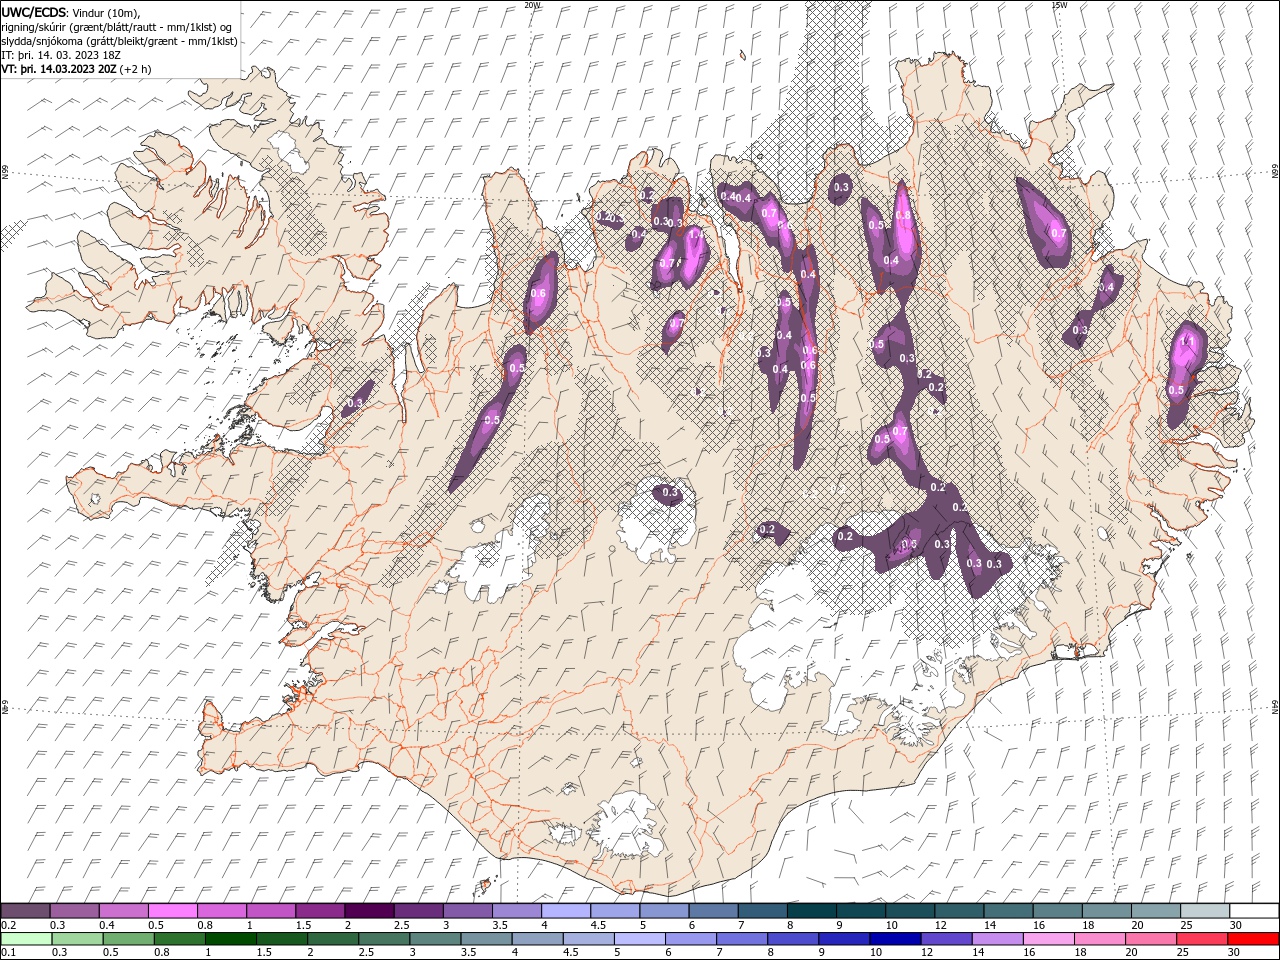Select the dark teal upper swatch starting at 8

coord(812,911)
